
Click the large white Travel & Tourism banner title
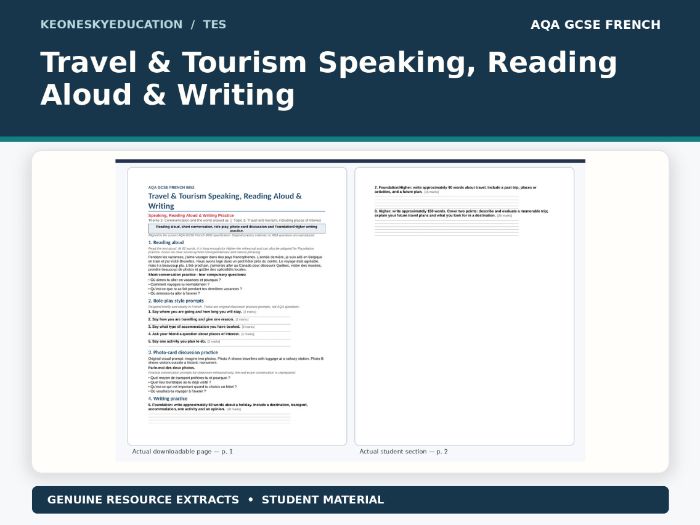tap(329, 78)
